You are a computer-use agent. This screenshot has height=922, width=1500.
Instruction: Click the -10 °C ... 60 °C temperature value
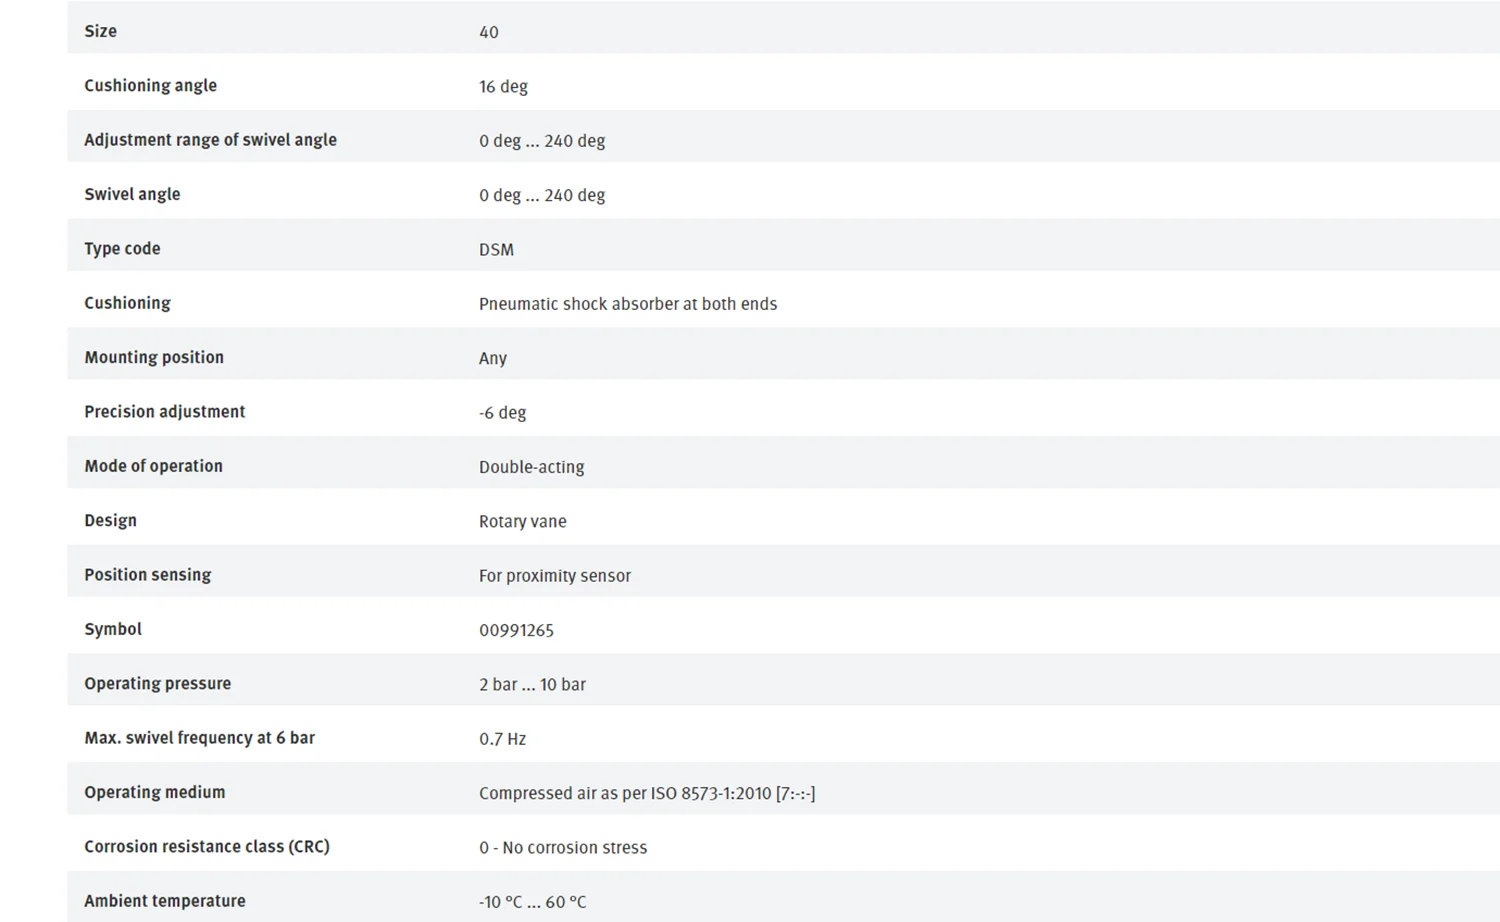pos(533,902)
